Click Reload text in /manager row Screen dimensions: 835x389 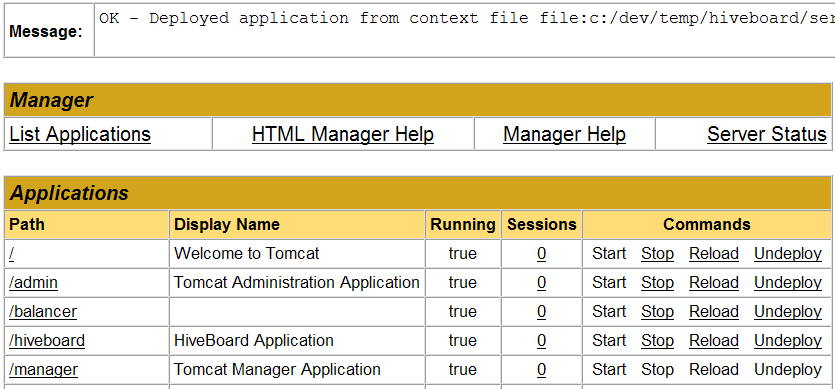[x=714, y=369]
